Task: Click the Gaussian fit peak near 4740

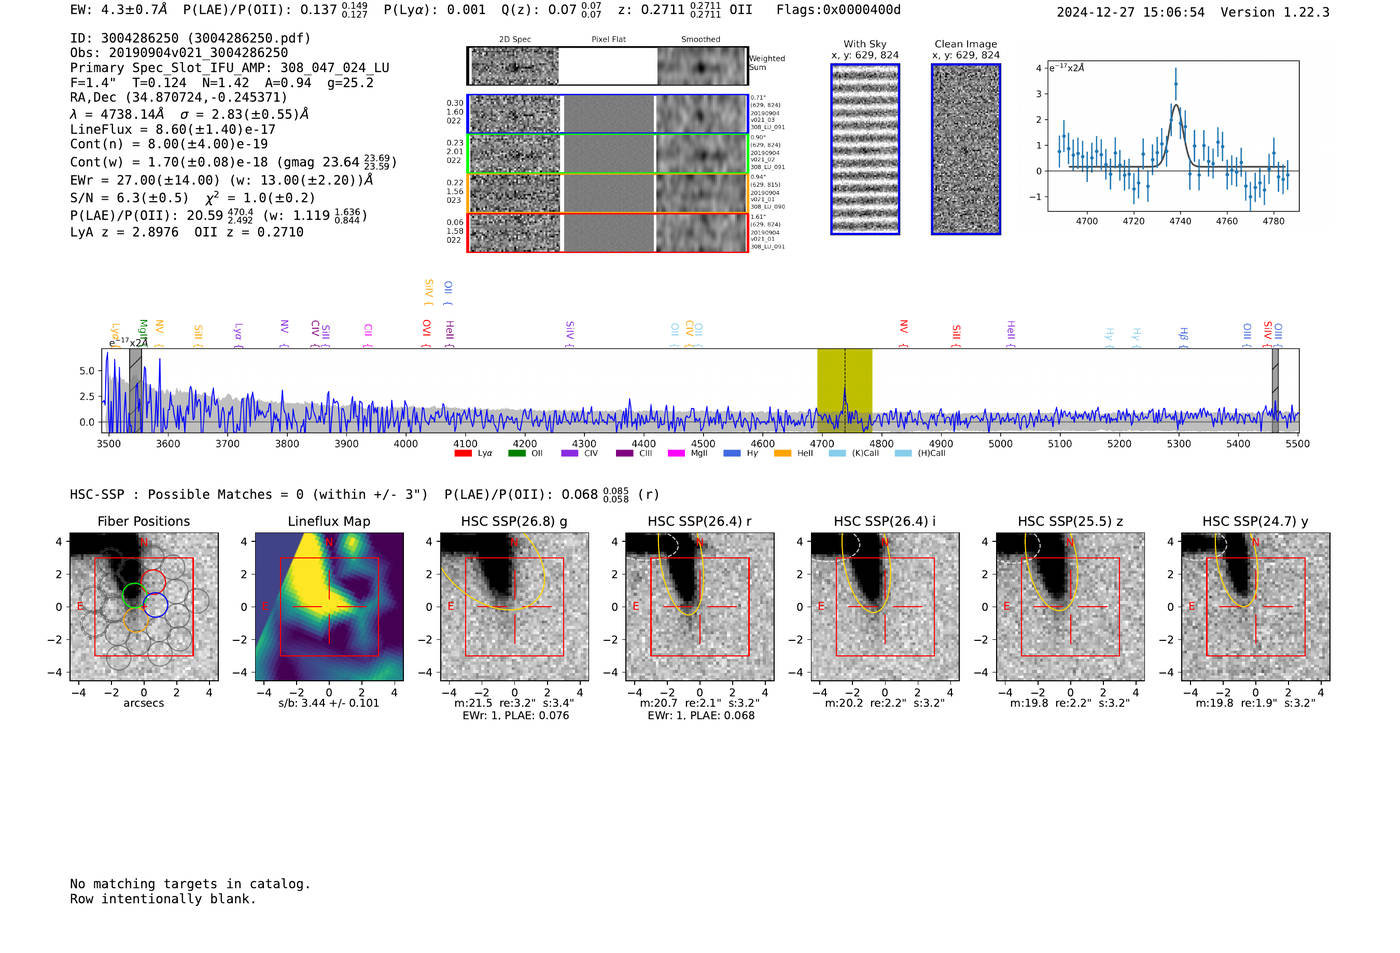Action: pos(1176,105)
